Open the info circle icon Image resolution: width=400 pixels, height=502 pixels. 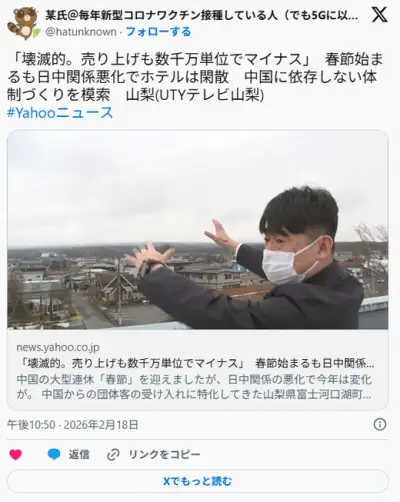pyautogui.click(x=380, y=425)
